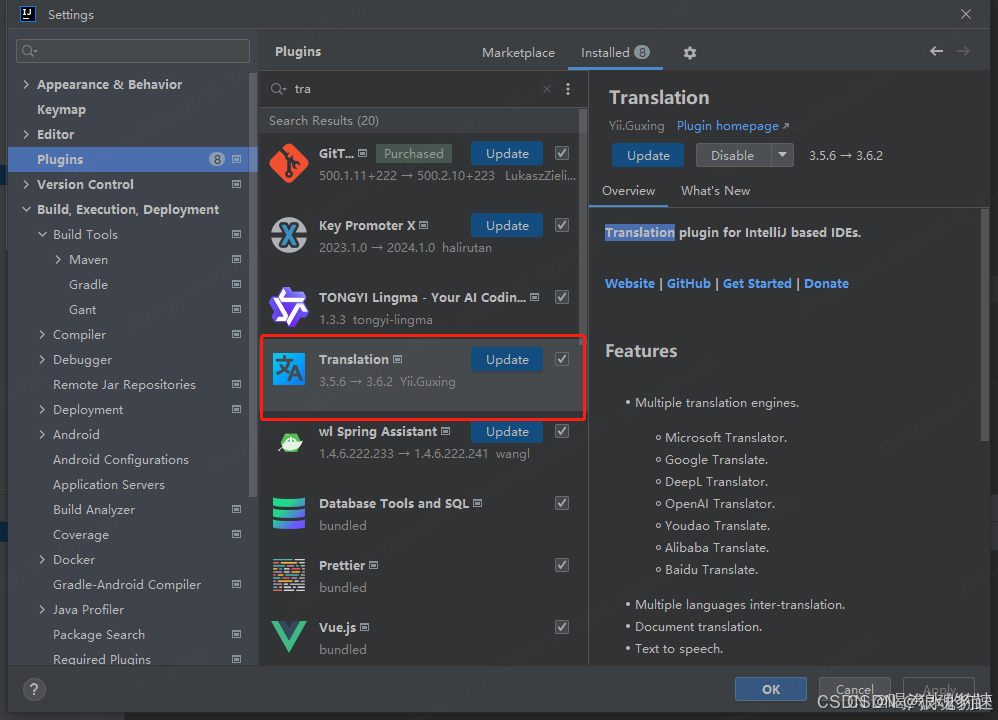Image resolution: width=998 pixels, height=720 pixels.
Task: Click the Database Tools and SQL icon
Action: tap(289, 514)
